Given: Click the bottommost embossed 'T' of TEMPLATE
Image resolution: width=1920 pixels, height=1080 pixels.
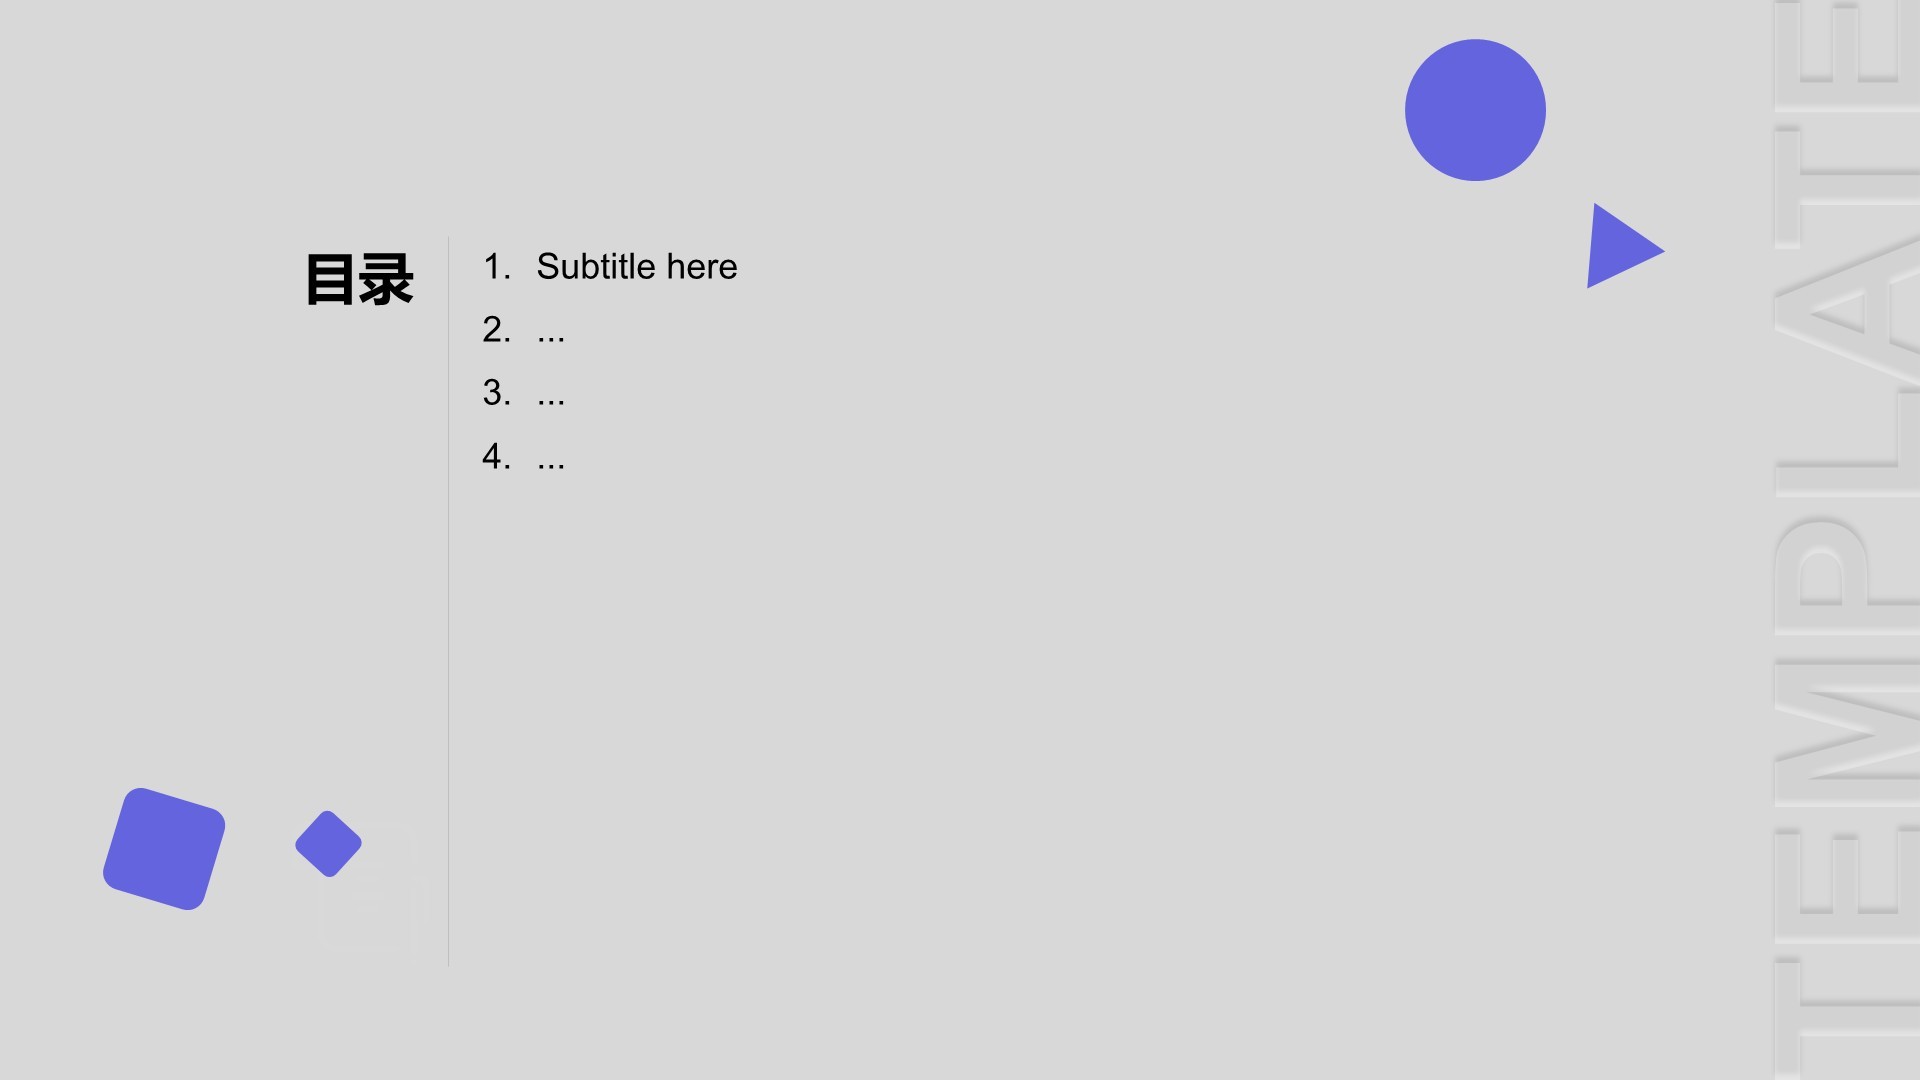Looking at the screenshot, I should pyautogui.click(x=1847, y=1018).
